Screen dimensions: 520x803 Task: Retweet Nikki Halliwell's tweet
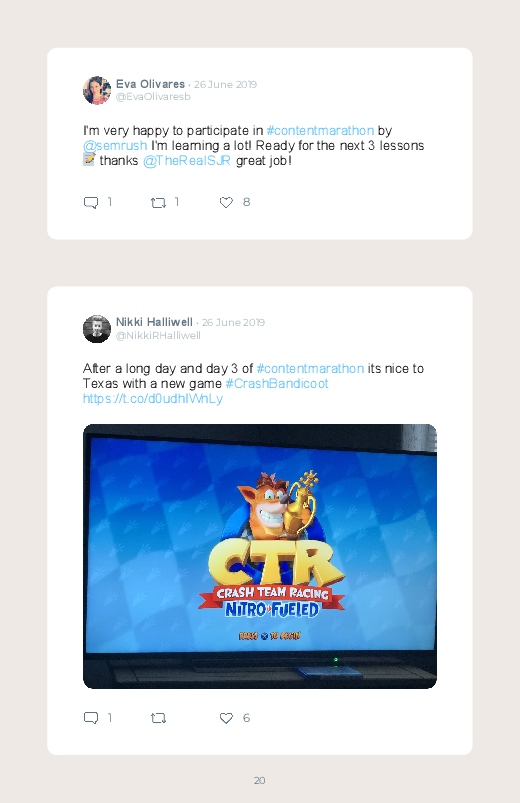tap(158, 719)
